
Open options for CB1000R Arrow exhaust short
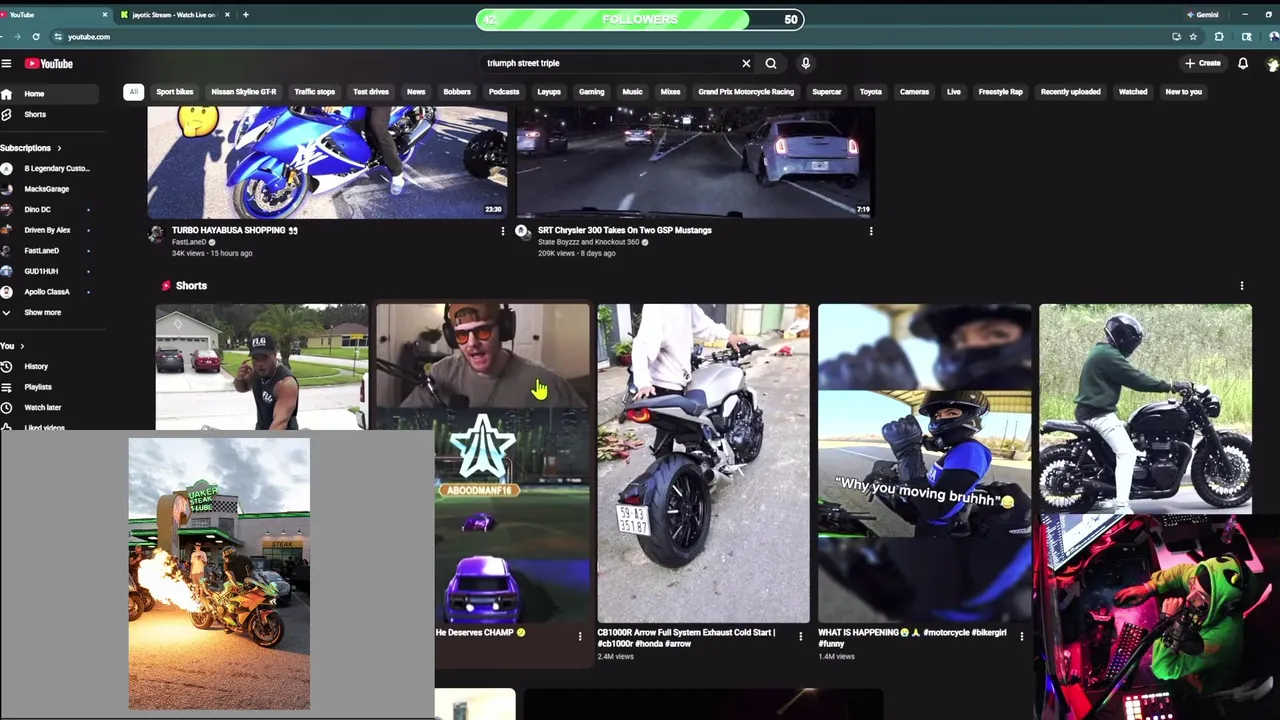801,636
